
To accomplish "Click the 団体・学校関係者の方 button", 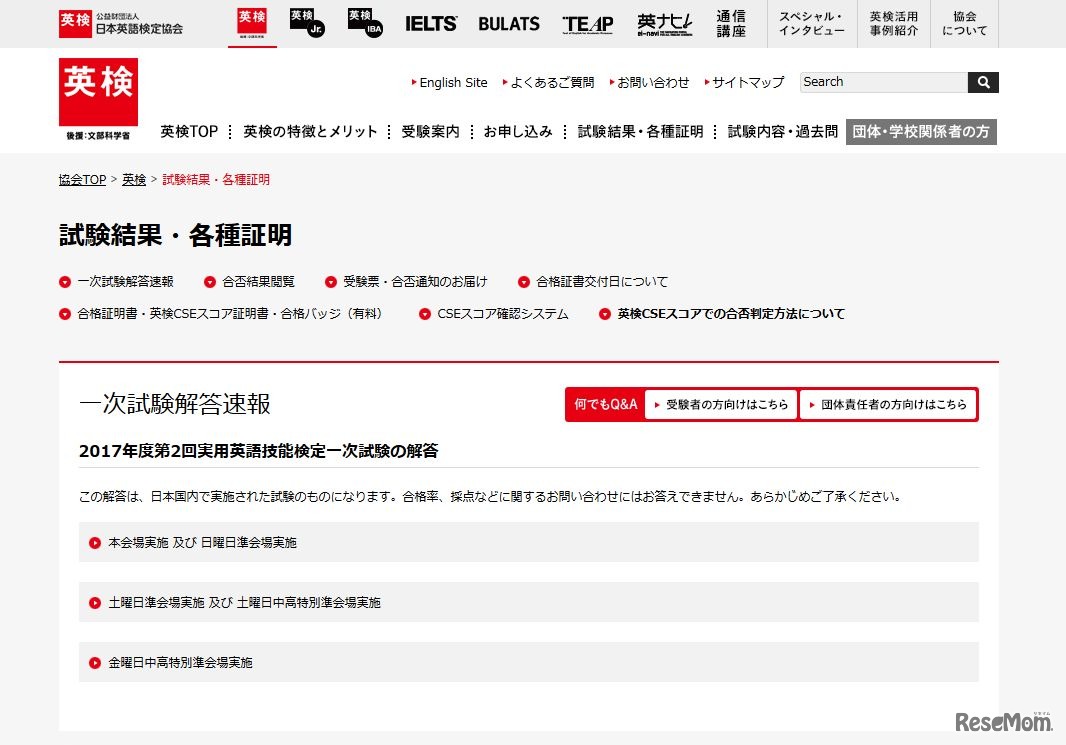I will click(x=921, y=131).
